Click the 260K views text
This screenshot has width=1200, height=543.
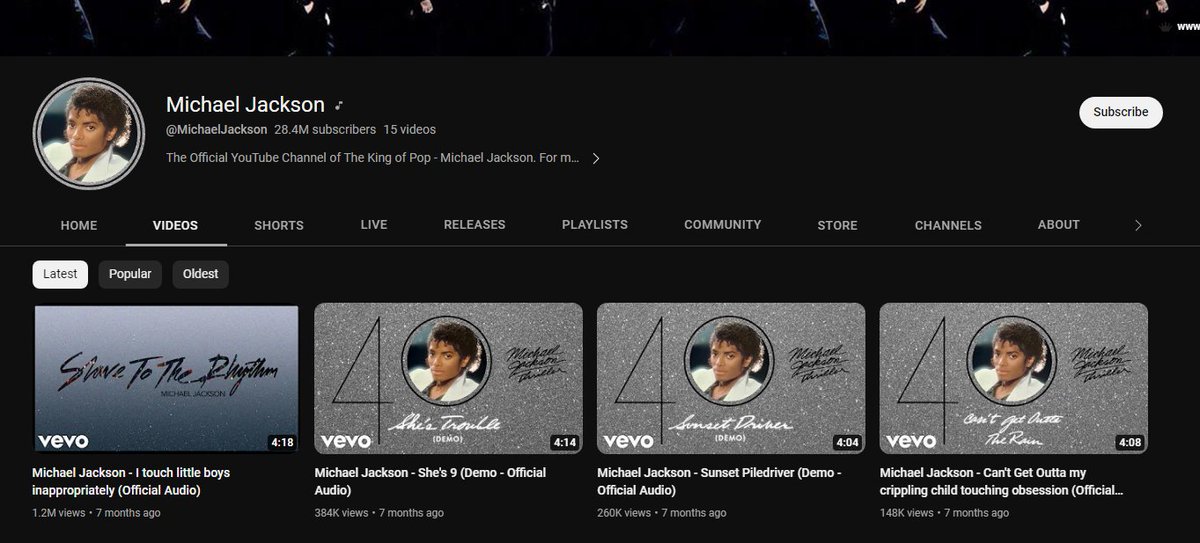tap(624, 513)
